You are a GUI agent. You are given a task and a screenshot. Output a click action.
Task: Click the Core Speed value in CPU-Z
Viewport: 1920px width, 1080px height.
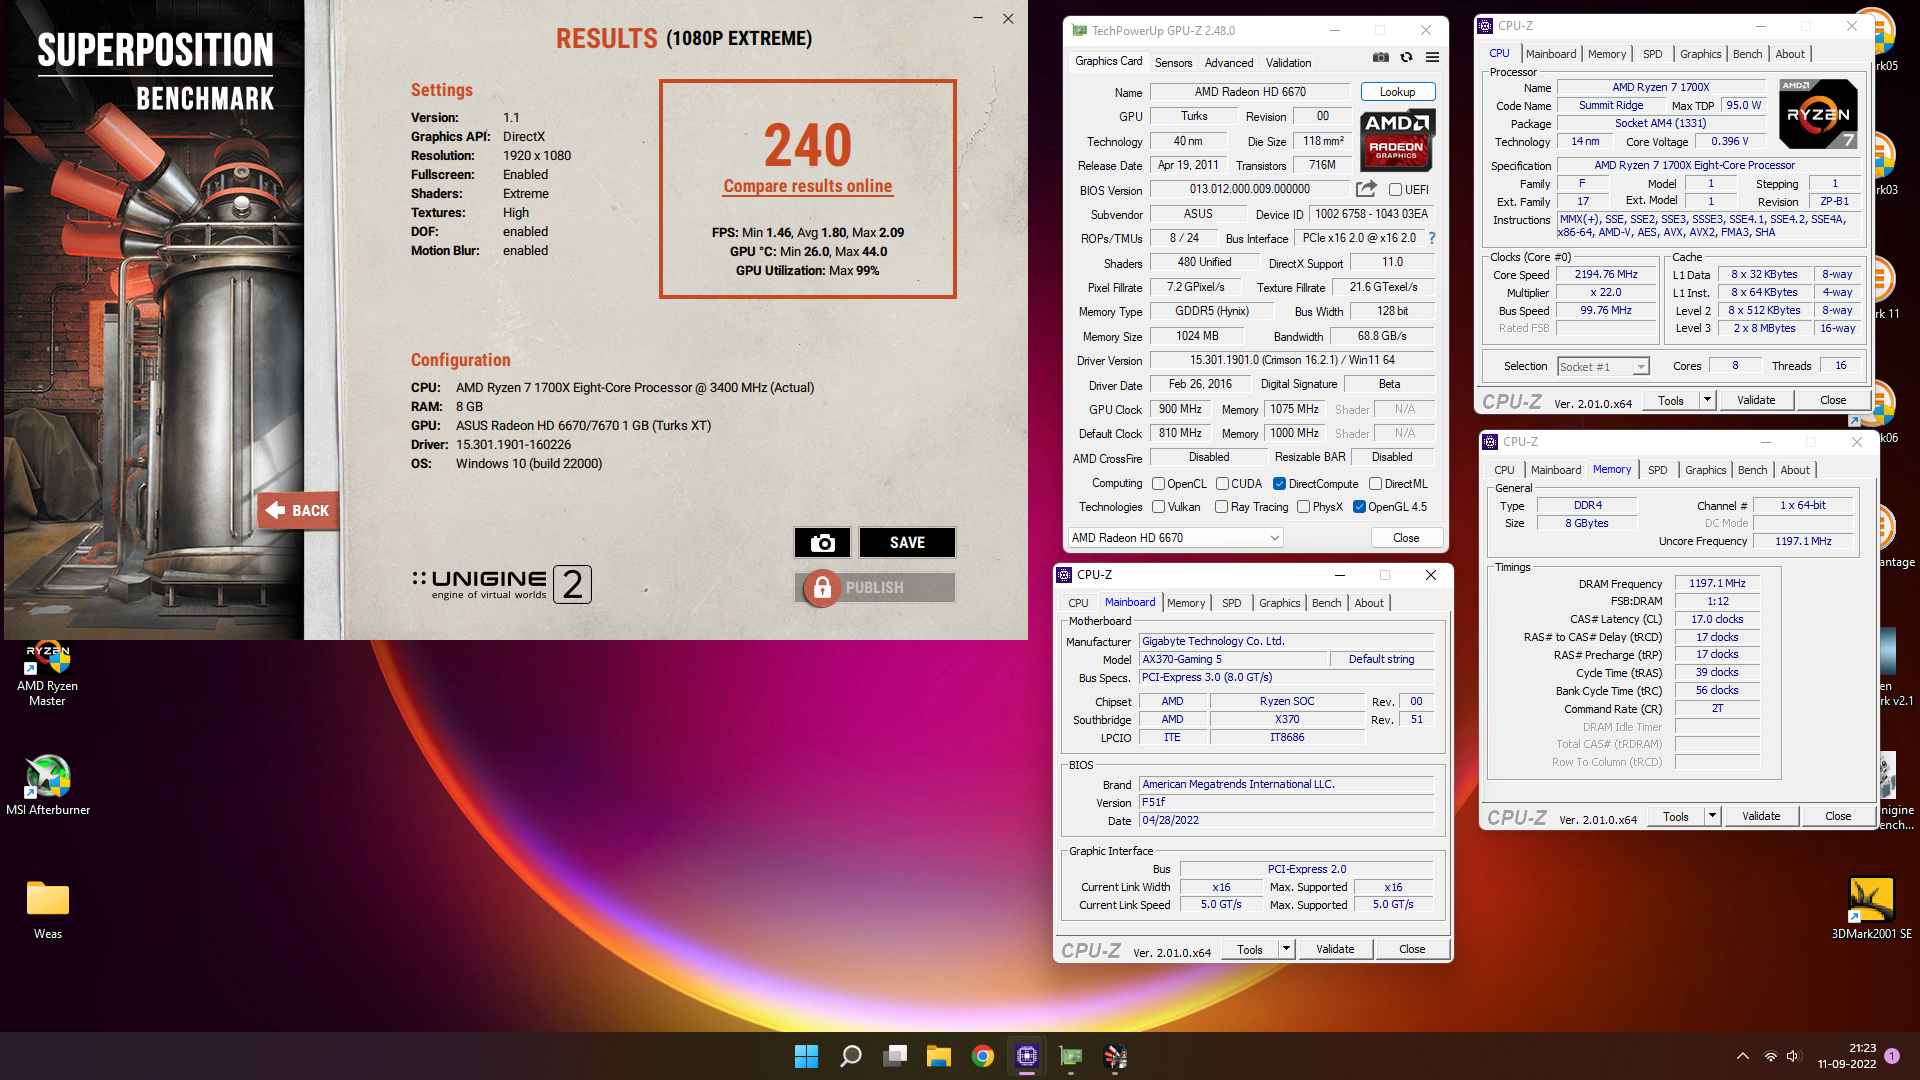point(1605,275)
